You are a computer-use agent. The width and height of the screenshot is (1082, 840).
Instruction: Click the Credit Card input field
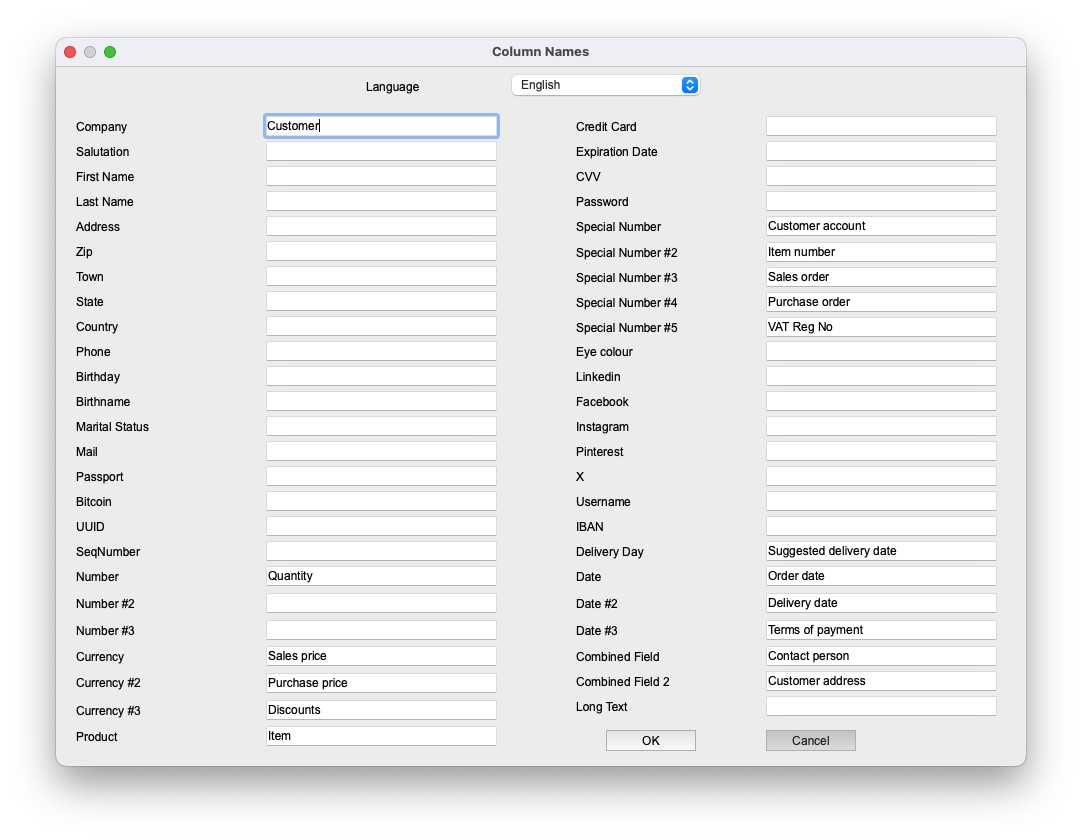881,126
